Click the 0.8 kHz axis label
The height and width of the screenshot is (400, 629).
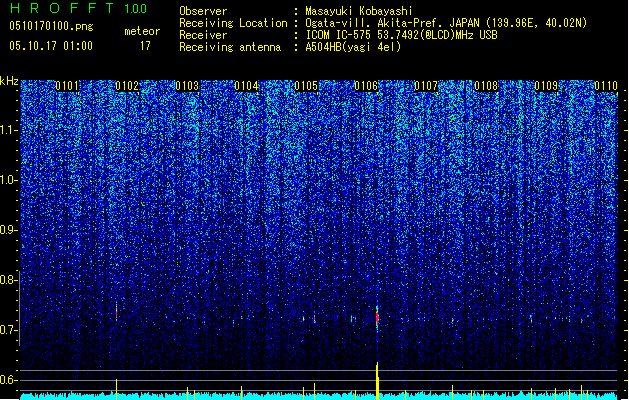pyautogui.click(x=8, y=280)
